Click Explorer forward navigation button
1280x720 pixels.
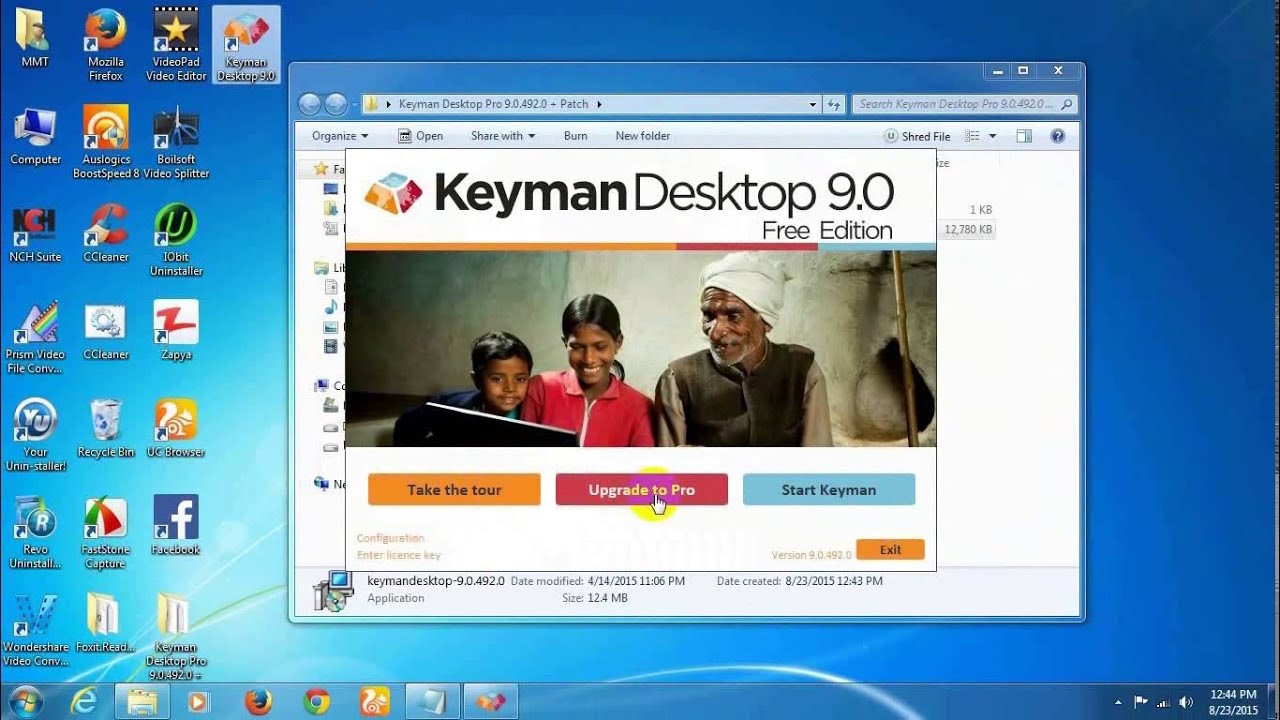click(336, 104)
